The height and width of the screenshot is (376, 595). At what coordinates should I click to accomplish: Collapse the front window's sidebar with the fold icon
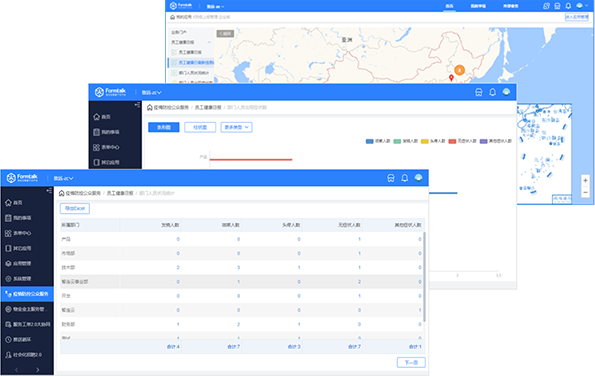pyautogui.click(x=49, y=190)
